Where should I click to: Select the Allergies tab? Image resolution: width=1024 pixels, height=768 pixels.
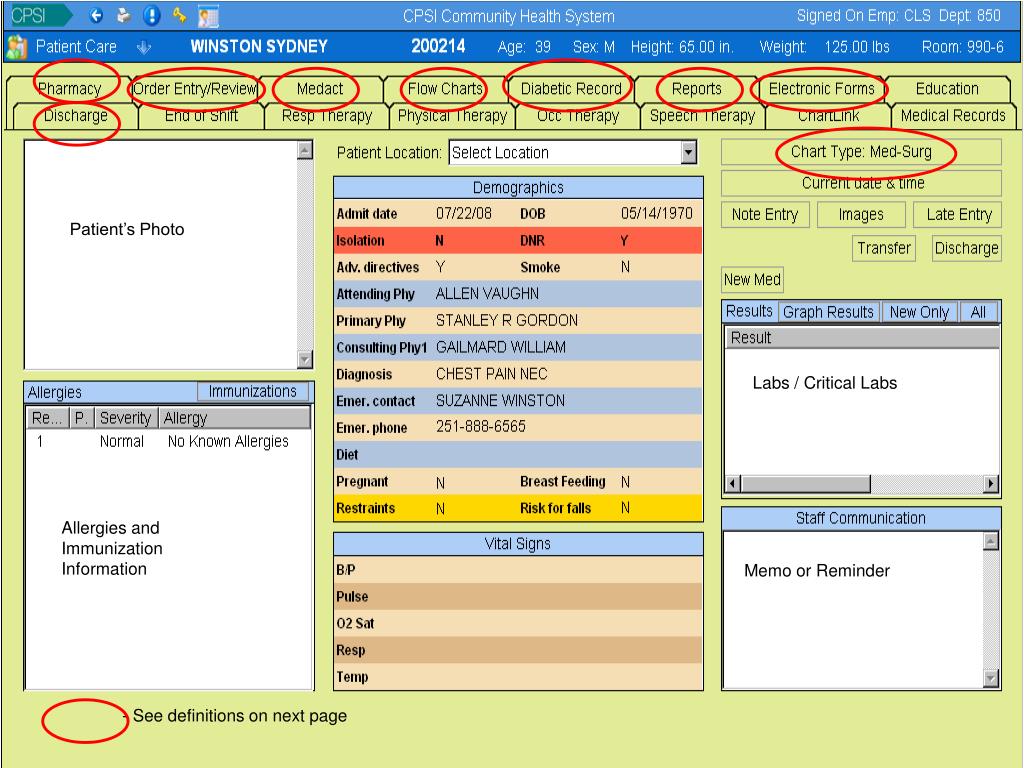[55, 392]
